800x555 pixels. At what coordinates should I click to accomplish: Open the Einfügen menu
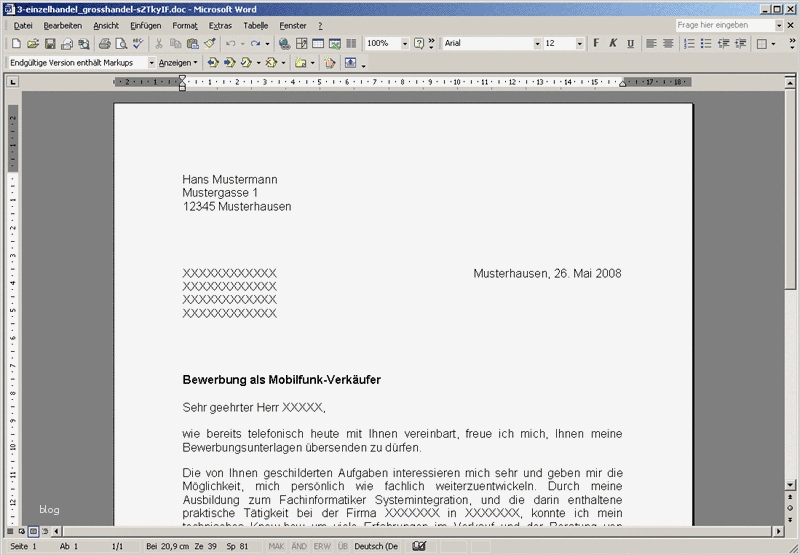click(145, 26)
